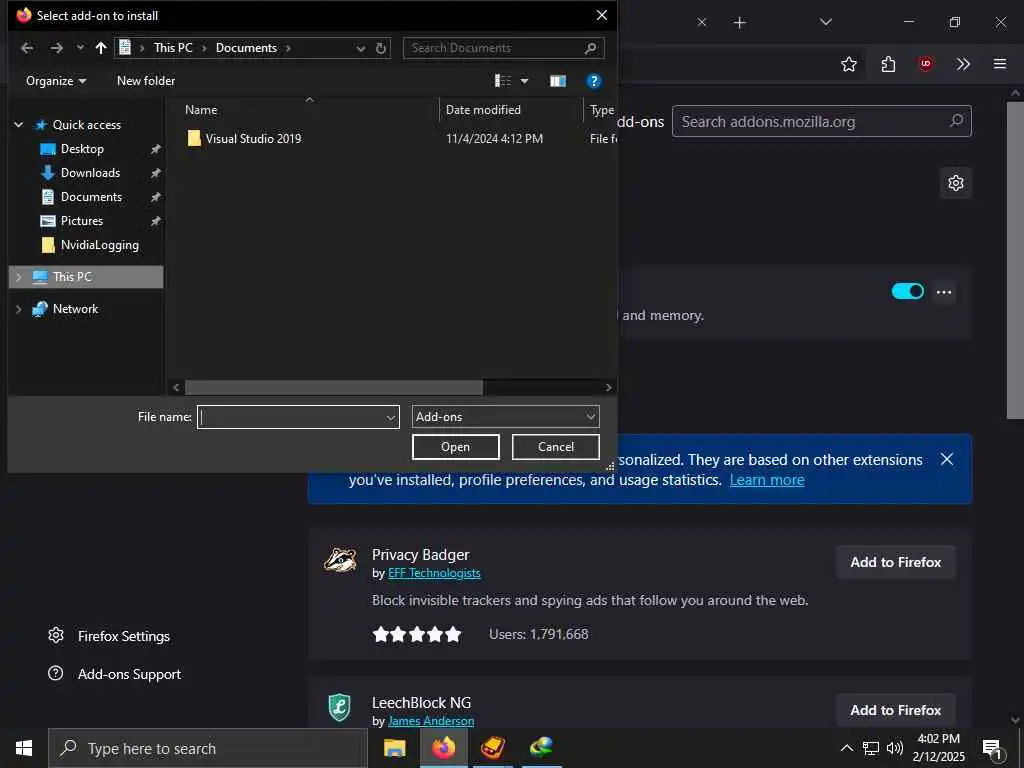Select Quick access in navigation pane

[86, 125]
